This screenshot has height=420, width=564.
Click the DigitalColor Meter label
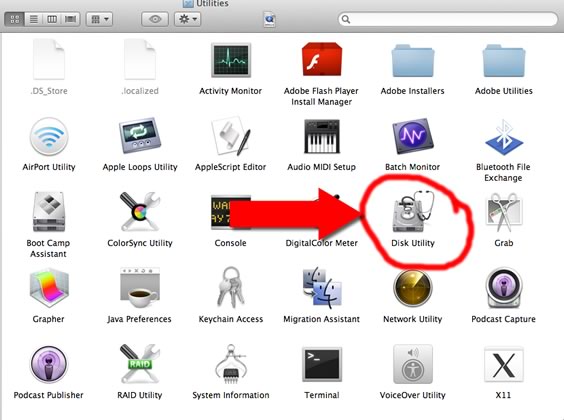(322, 243)
